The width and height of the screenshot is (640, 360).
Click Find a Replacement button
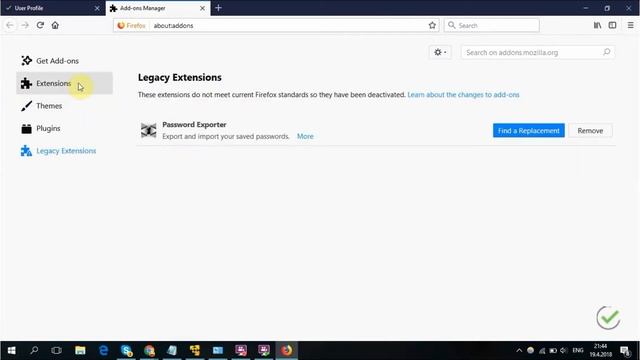[529, 131]
